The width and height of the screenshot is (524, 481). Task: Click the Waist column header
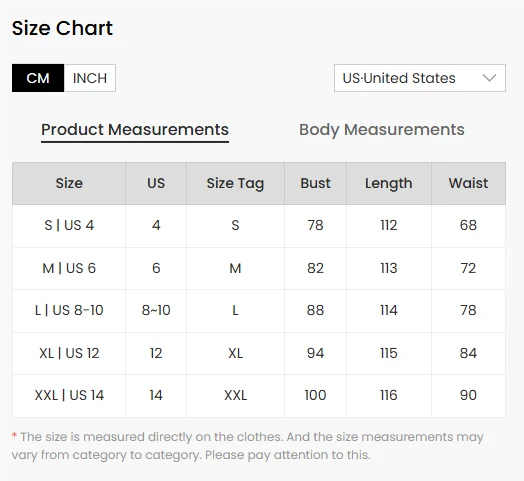coord(468,184)
